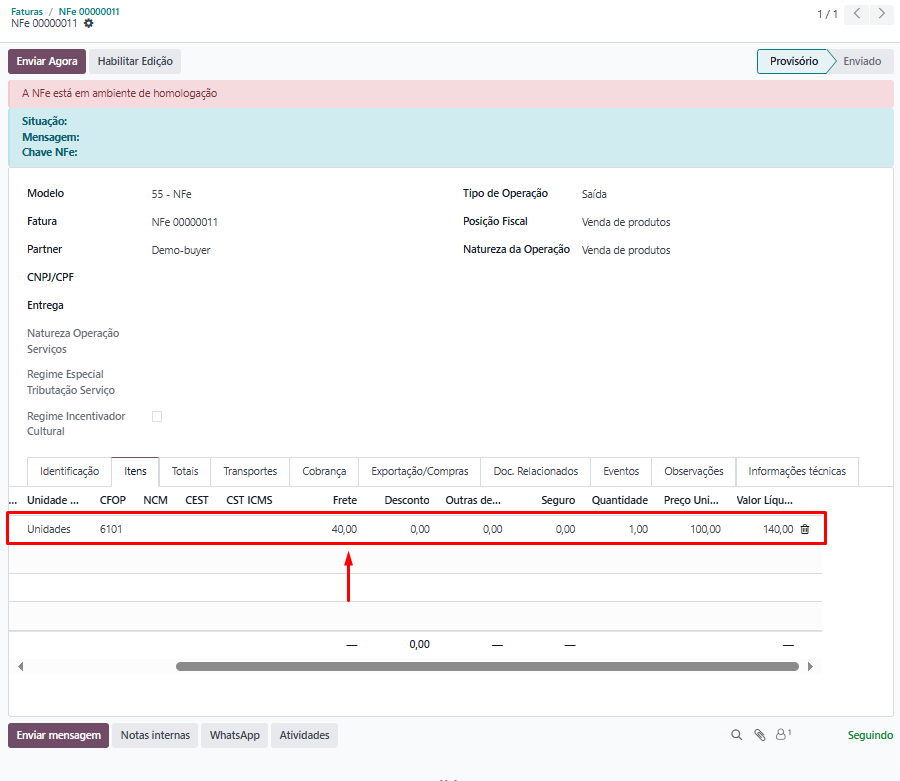
Task: Click the Unidades cell in item row
Action: pos(49,529)
